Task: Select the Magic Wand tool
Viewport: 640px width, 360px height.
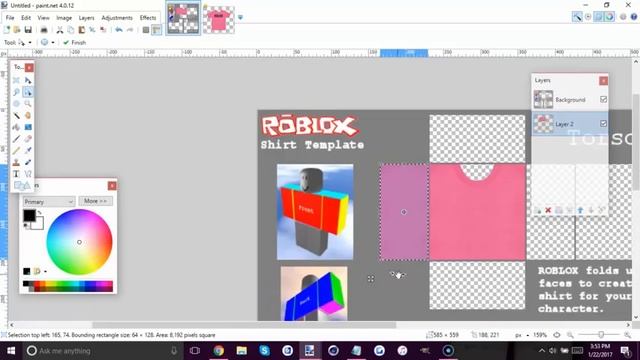Action: 16,116
